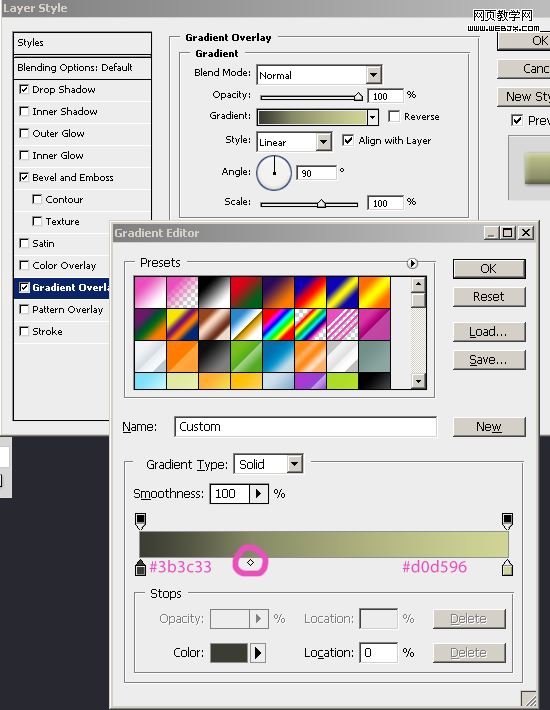
Task: Enable Stroke checkbox
Action: point(24,331)
